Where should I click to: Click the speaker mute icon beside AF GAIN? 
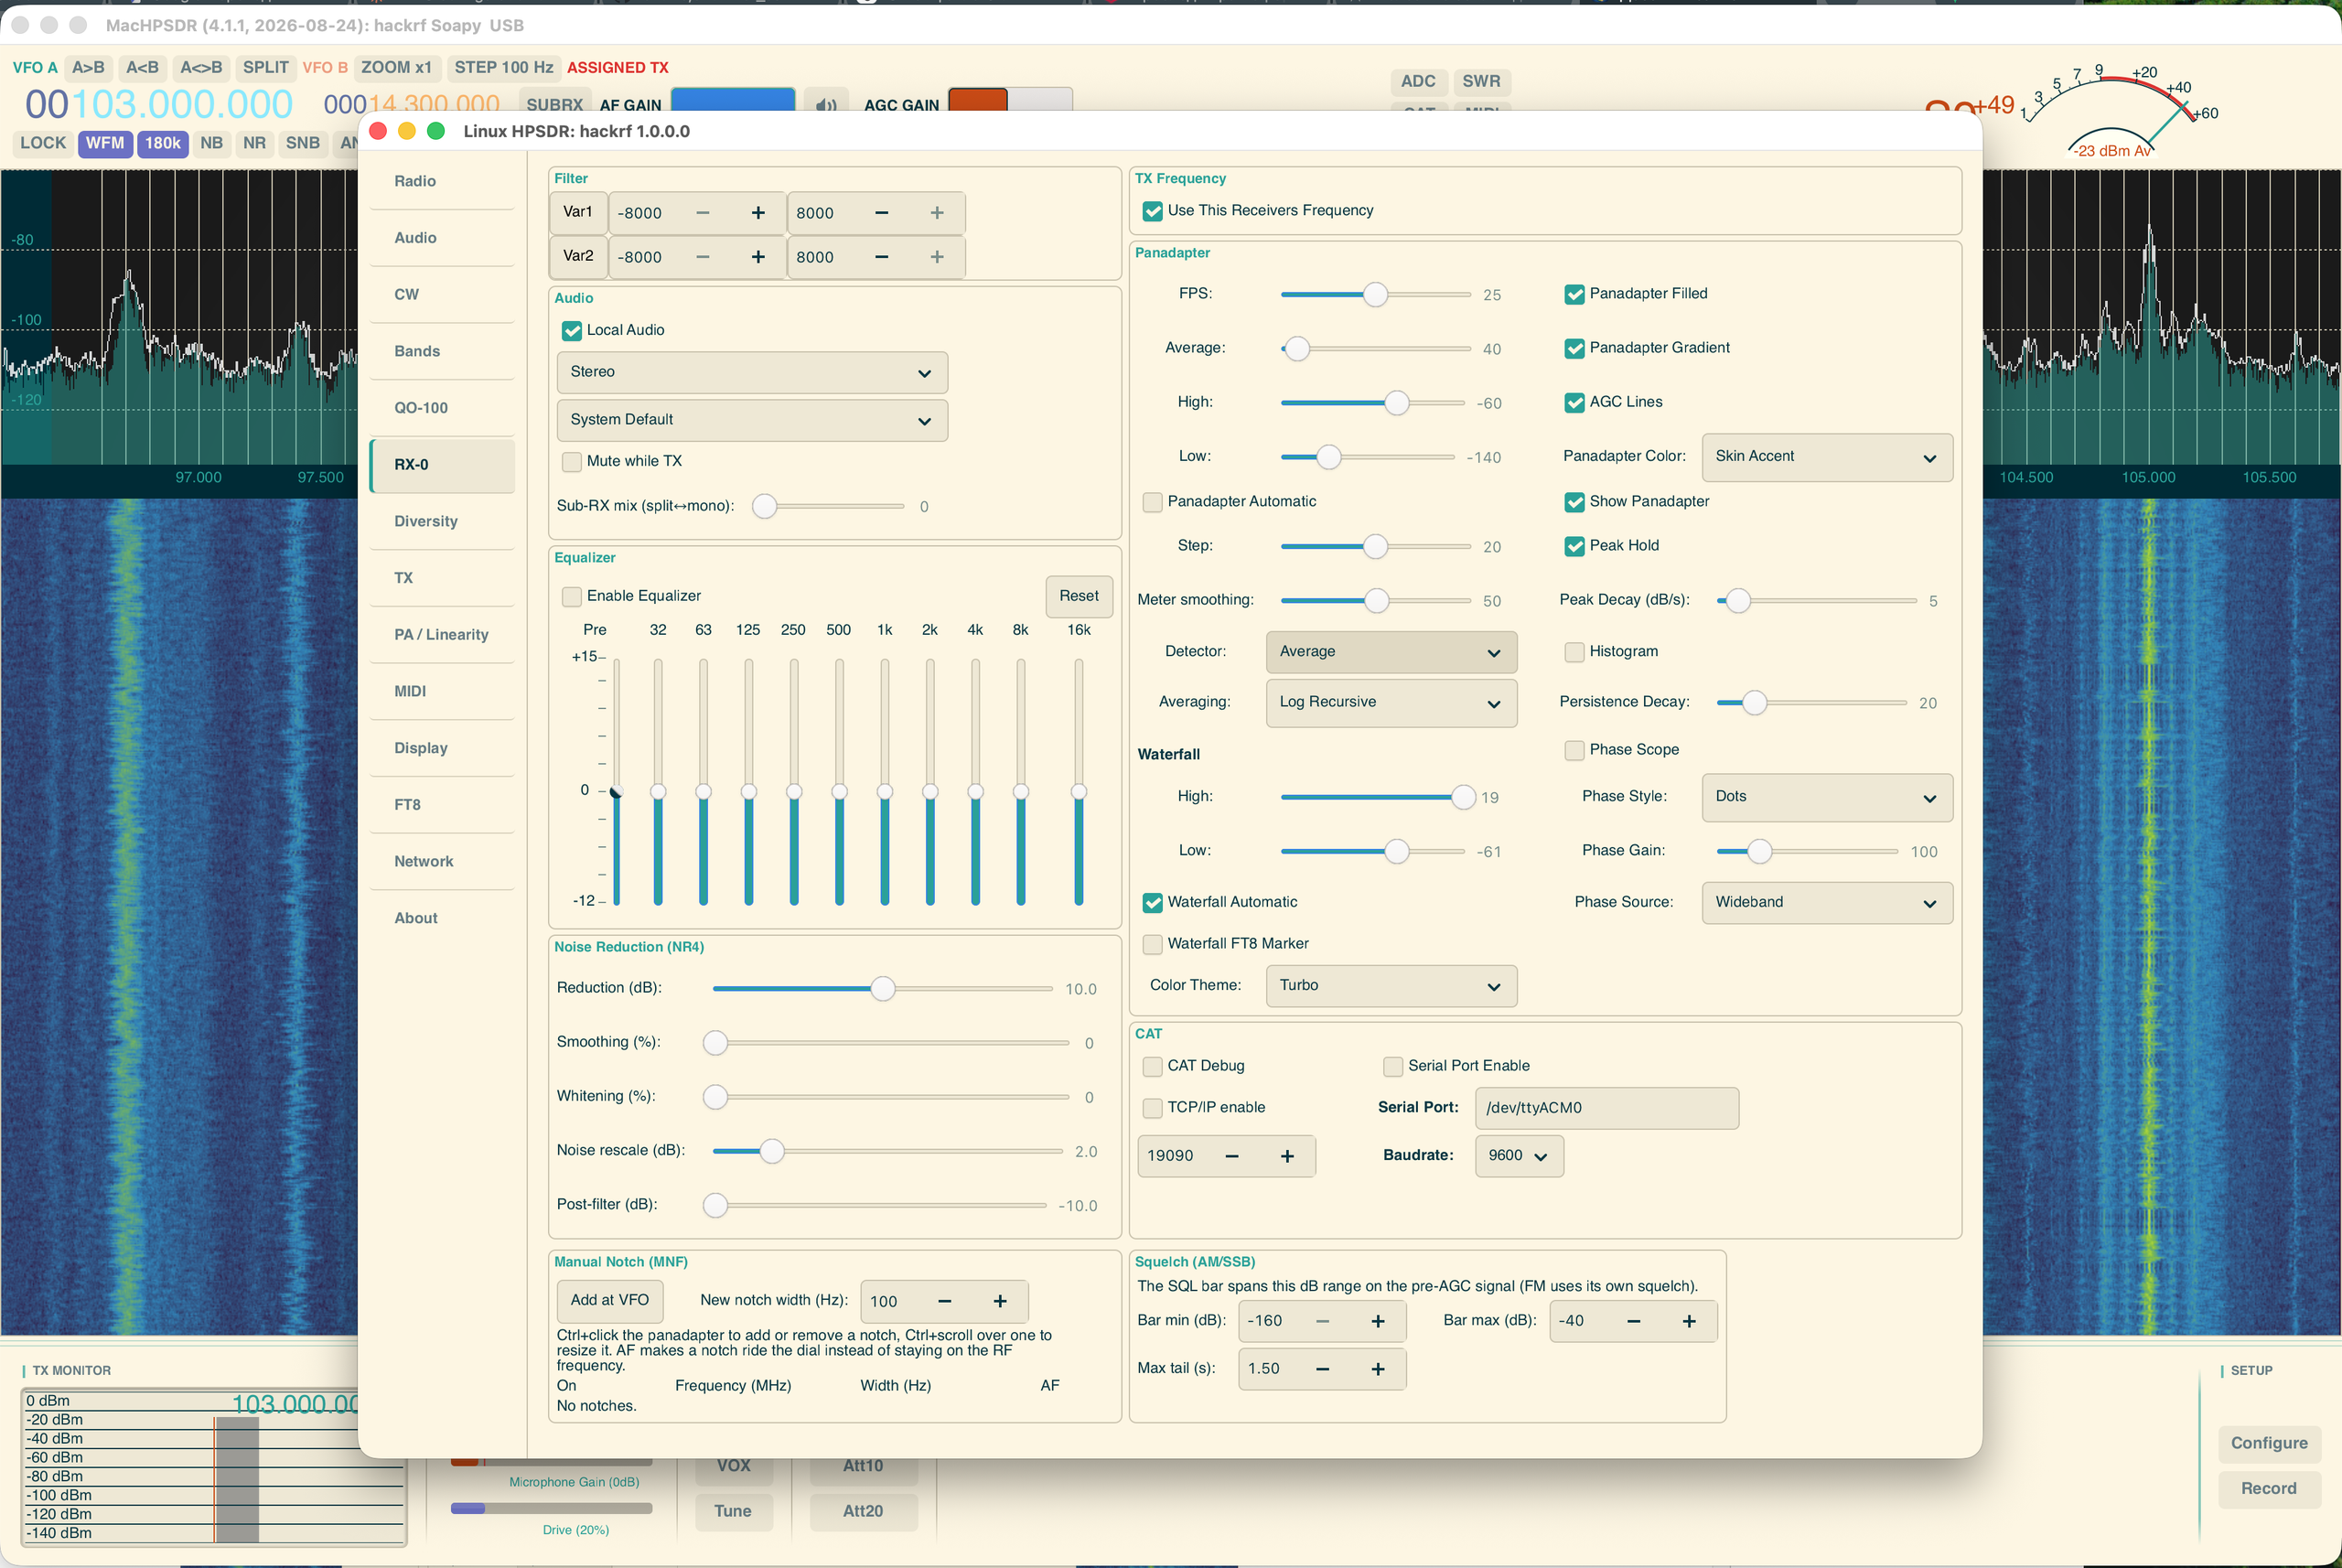(826, 104)
